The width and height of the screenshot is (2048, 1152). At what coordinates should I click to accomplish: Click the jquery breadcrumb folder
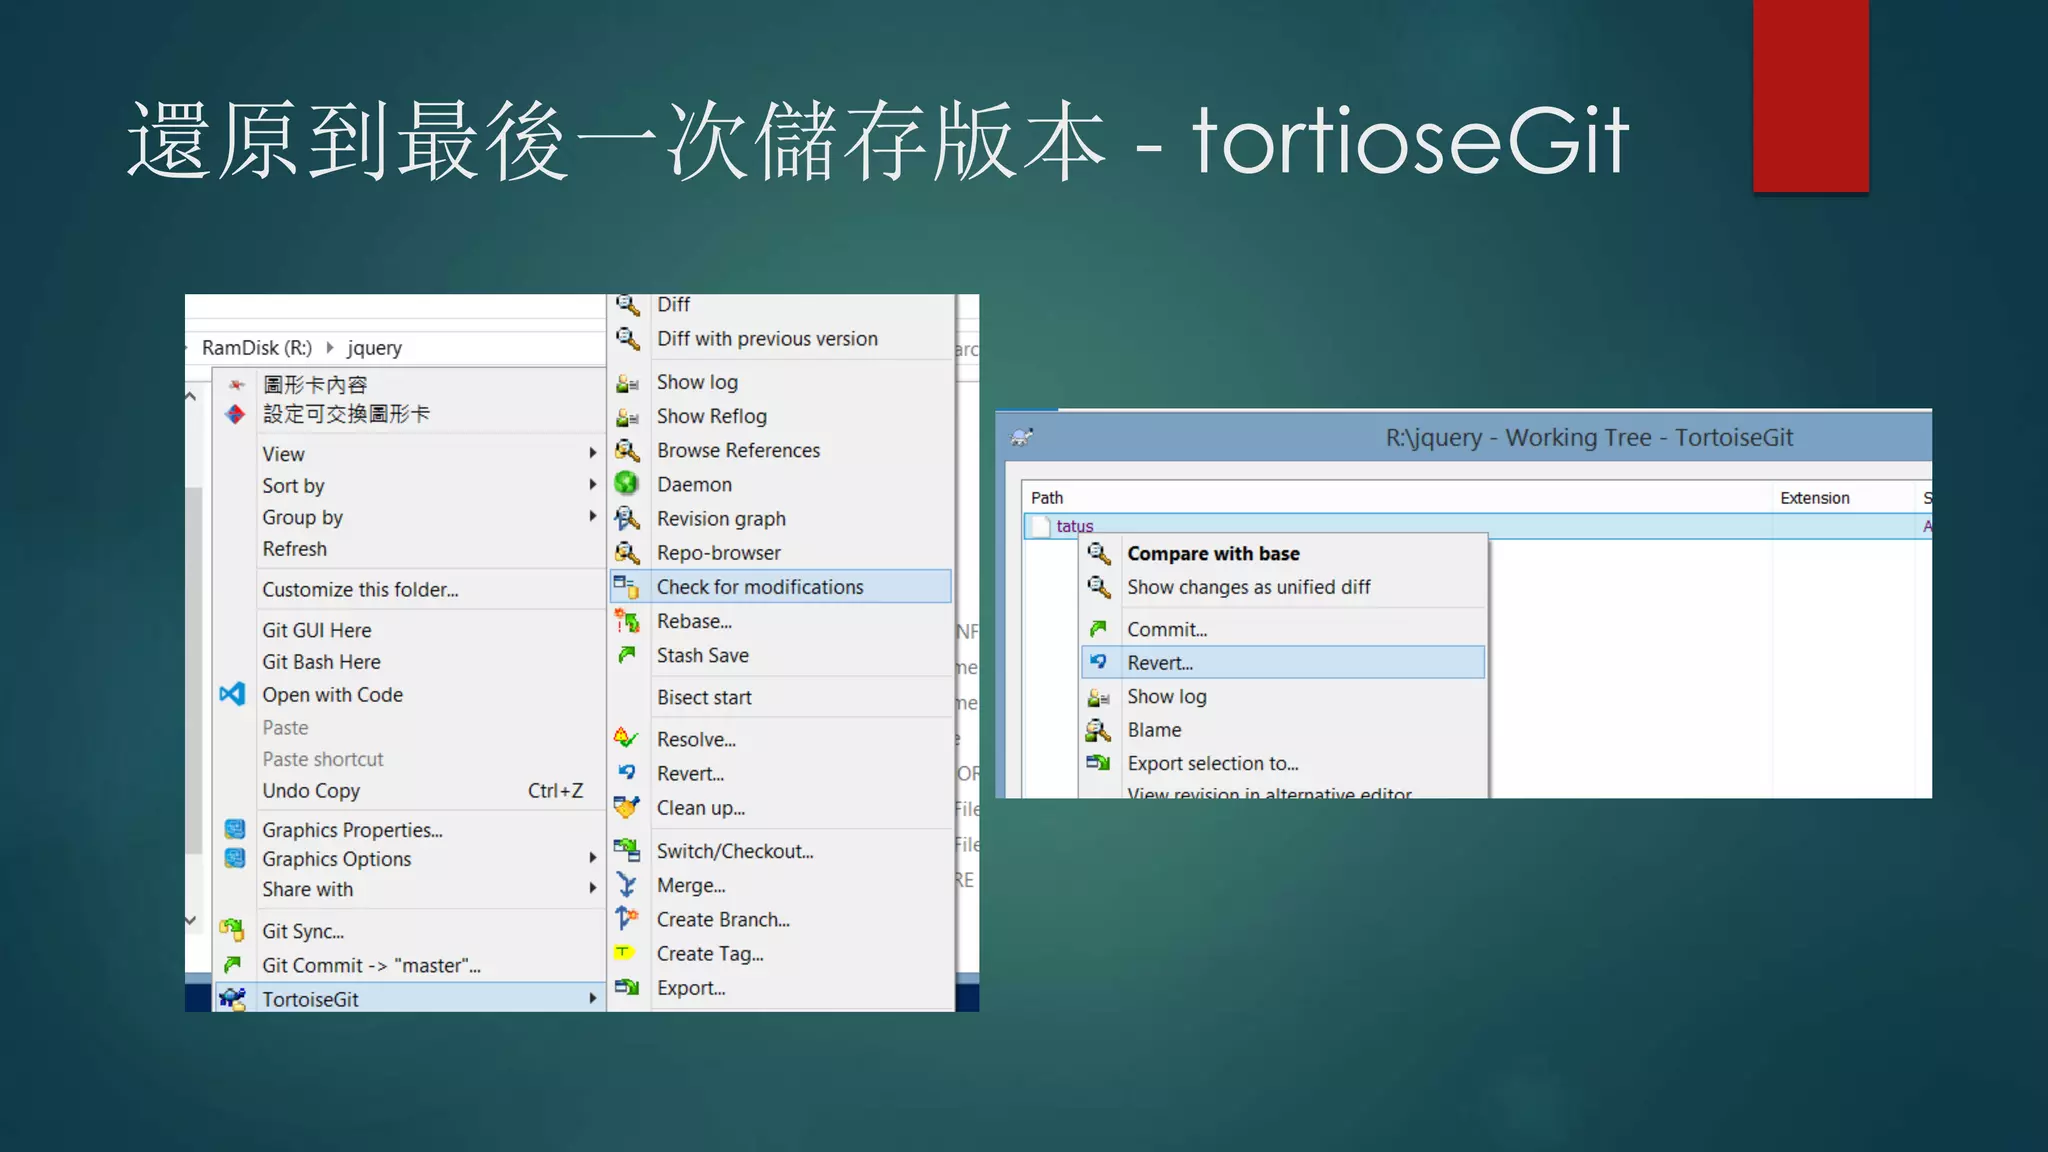click(x=374, y=348)
